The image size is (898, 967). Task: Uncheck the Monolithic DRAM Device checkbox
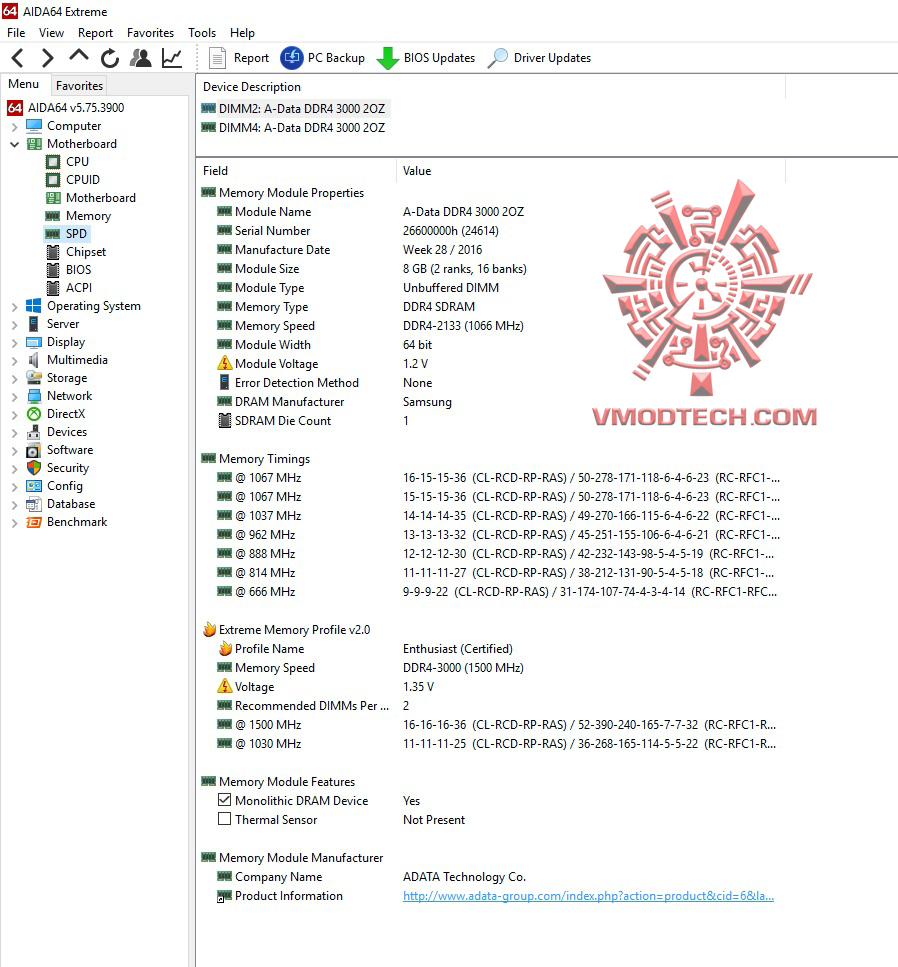click(225, 800)
